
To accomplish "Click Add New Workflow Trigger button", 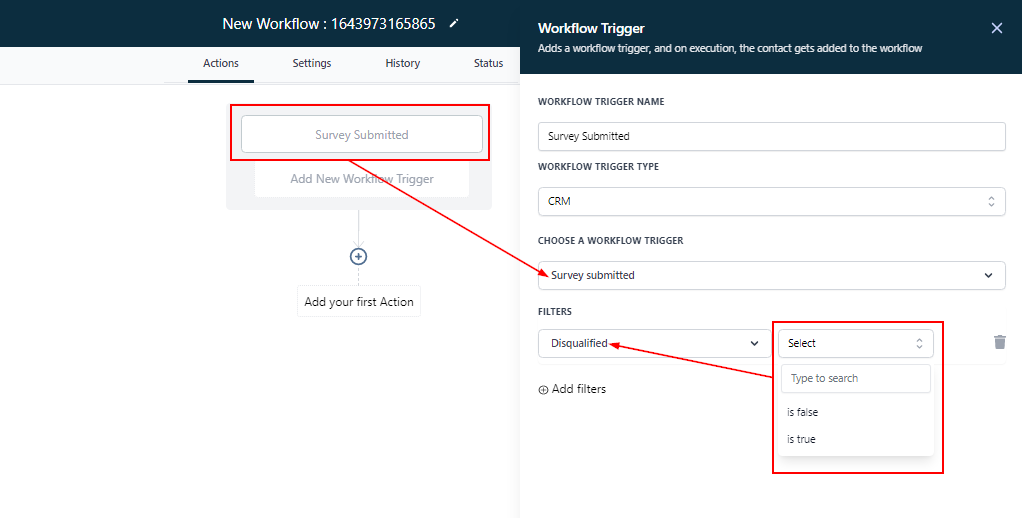I will (361, 179).
